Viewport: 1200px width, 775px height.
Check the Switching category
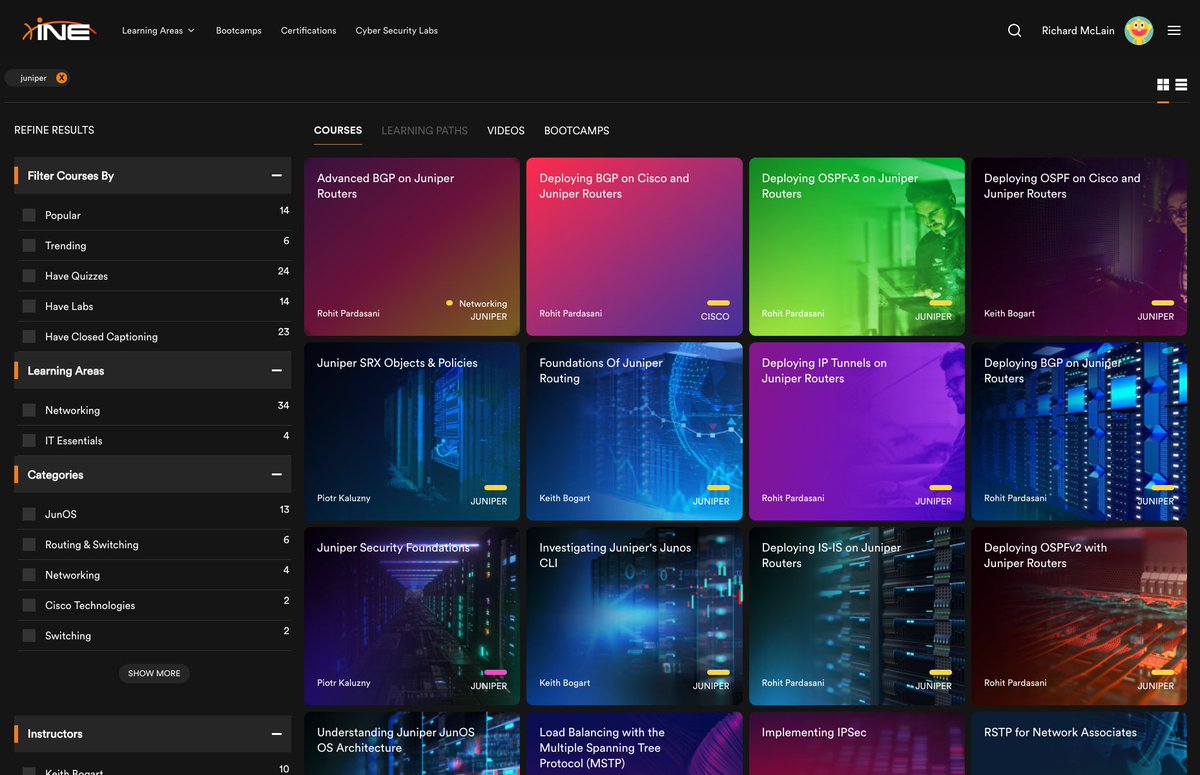pos(29,636)
